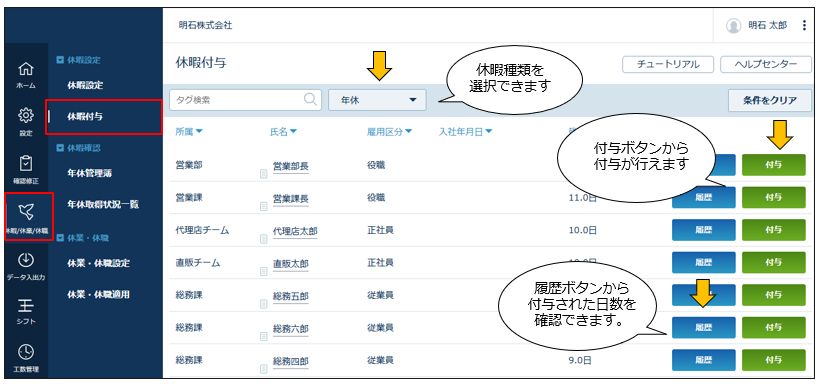The image size is (822, 384).
Task: Click 付与 button for 総務六郎
Action: (774, 327)
